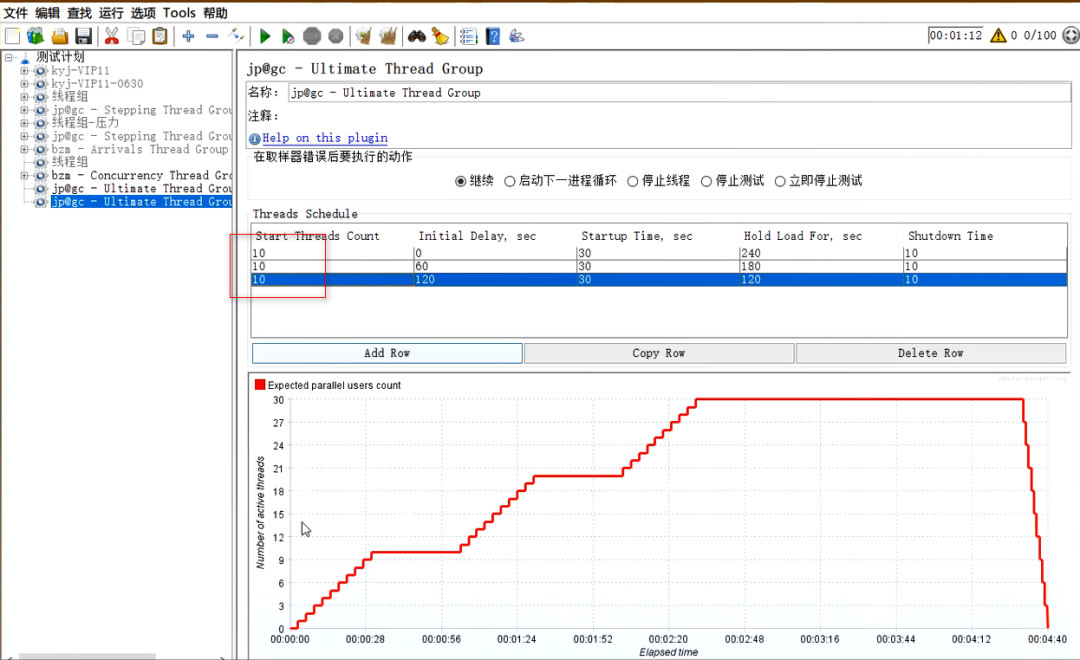
Task: Reset search with yellow brush icon
Action: (x=440, y=36)
